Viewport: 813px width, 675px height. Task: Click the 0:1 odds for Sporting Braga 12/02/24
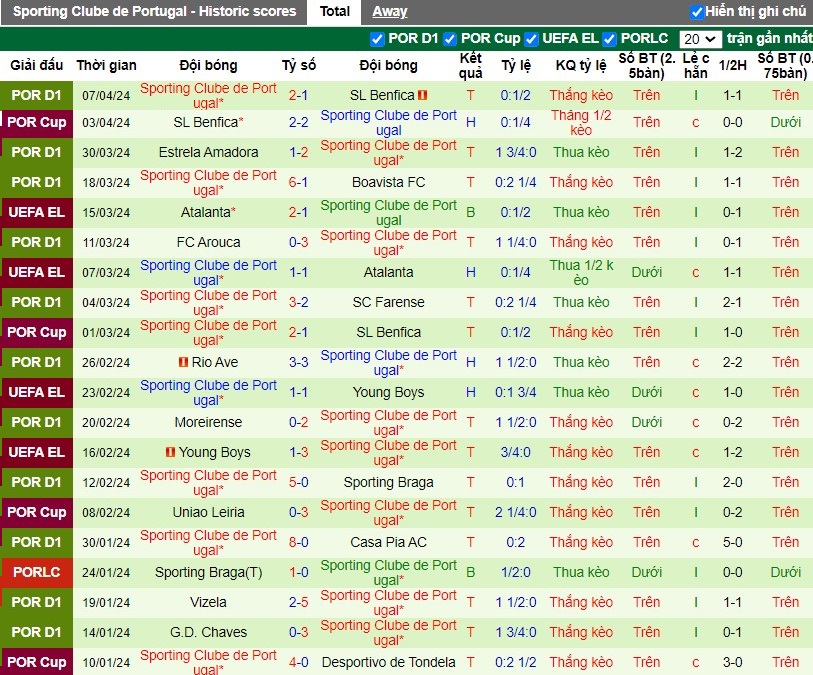(x=515, y=483)
